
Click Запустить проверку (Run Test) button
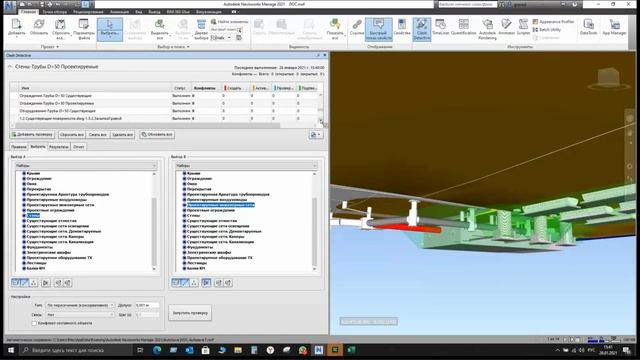coord(190,313)
